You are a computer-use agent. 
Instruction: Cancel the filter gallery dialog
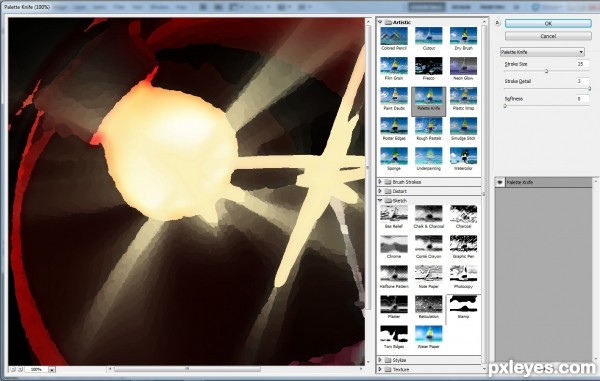(x=548, y=36)
